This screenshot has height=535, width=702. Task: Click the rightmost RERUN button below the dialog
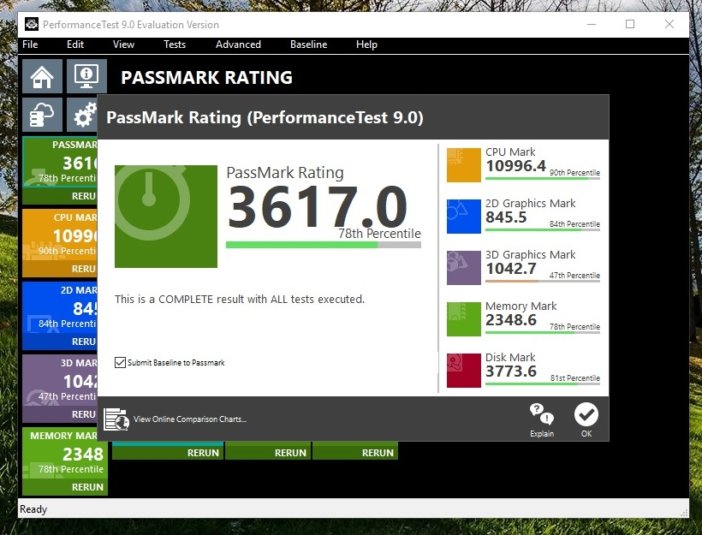(x=355, y=453)
